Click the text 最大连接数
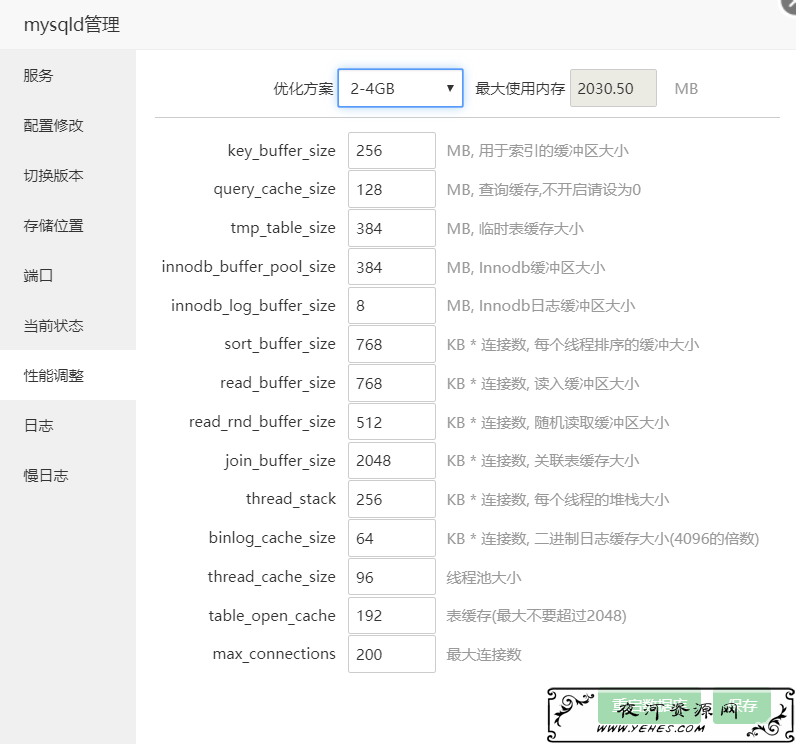The height and width of the screenshot is (744, 796). click(484, 655)
